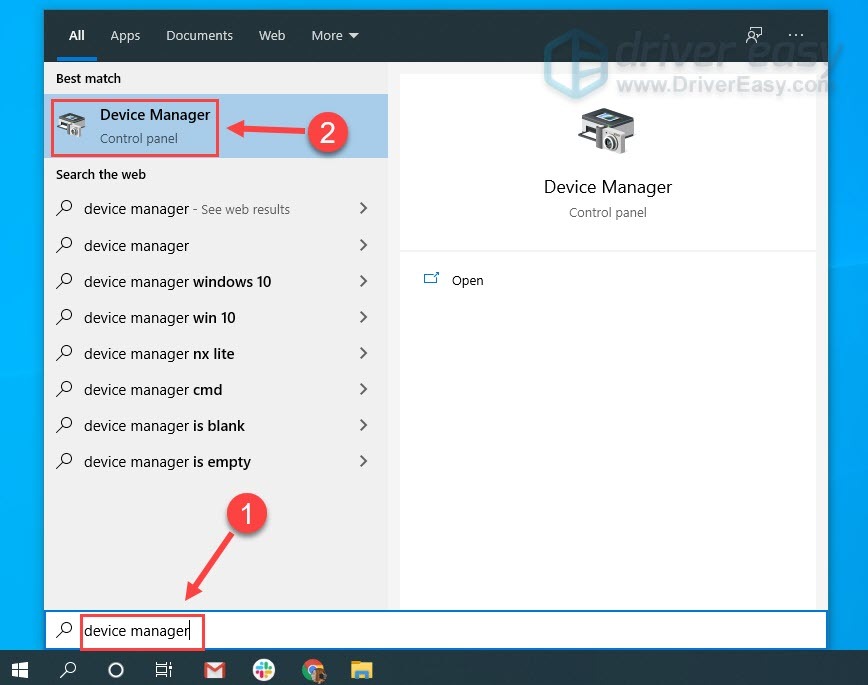Select 'device manager - See web results' suggestion
868x685 pixels.
(x=216, y=209)
